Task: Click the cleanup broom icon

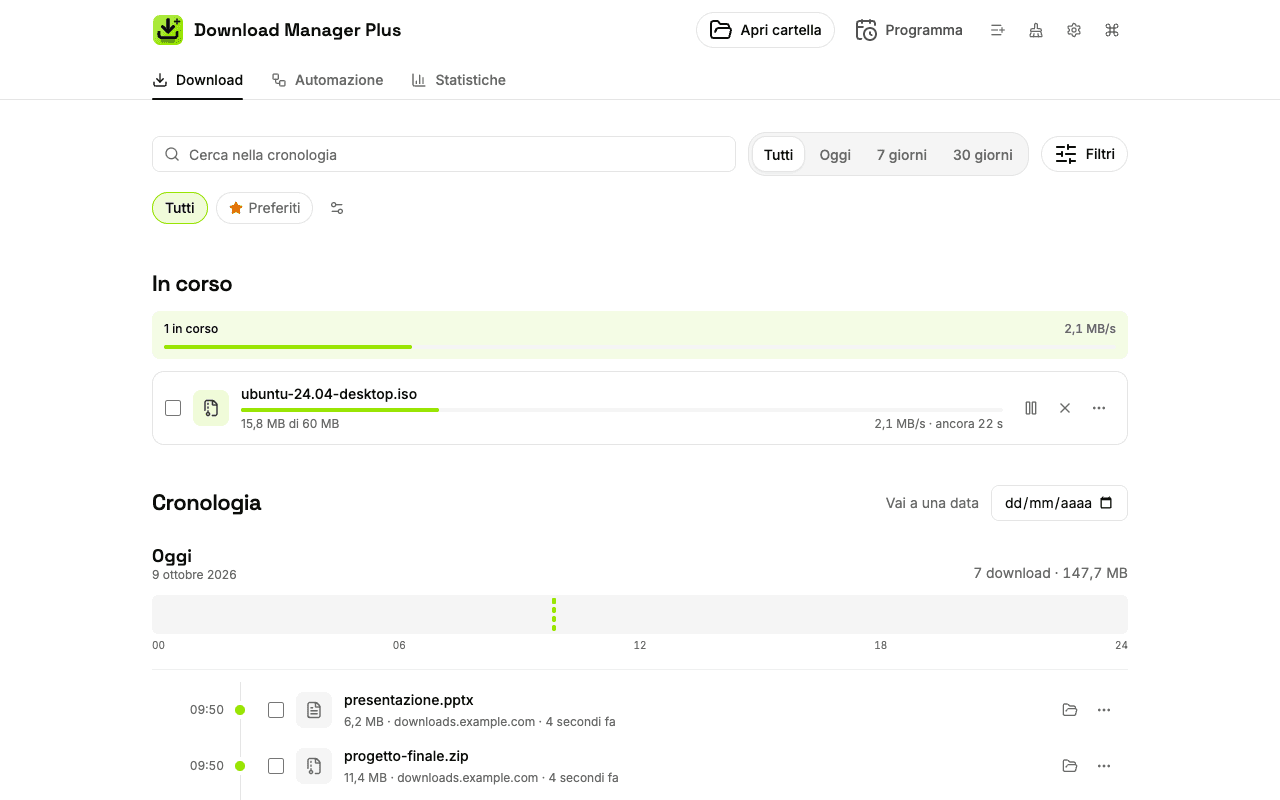Action: tap(1036, 30)
